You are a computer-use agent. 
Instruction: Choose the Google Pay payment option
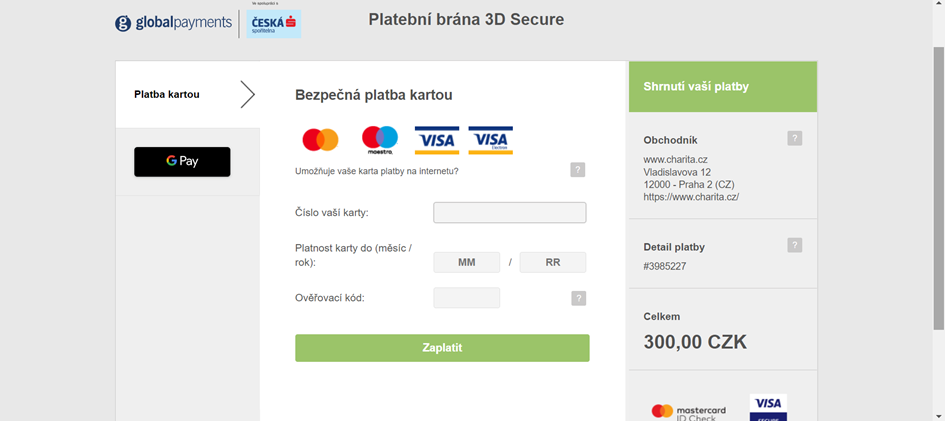tap(182, 161)
